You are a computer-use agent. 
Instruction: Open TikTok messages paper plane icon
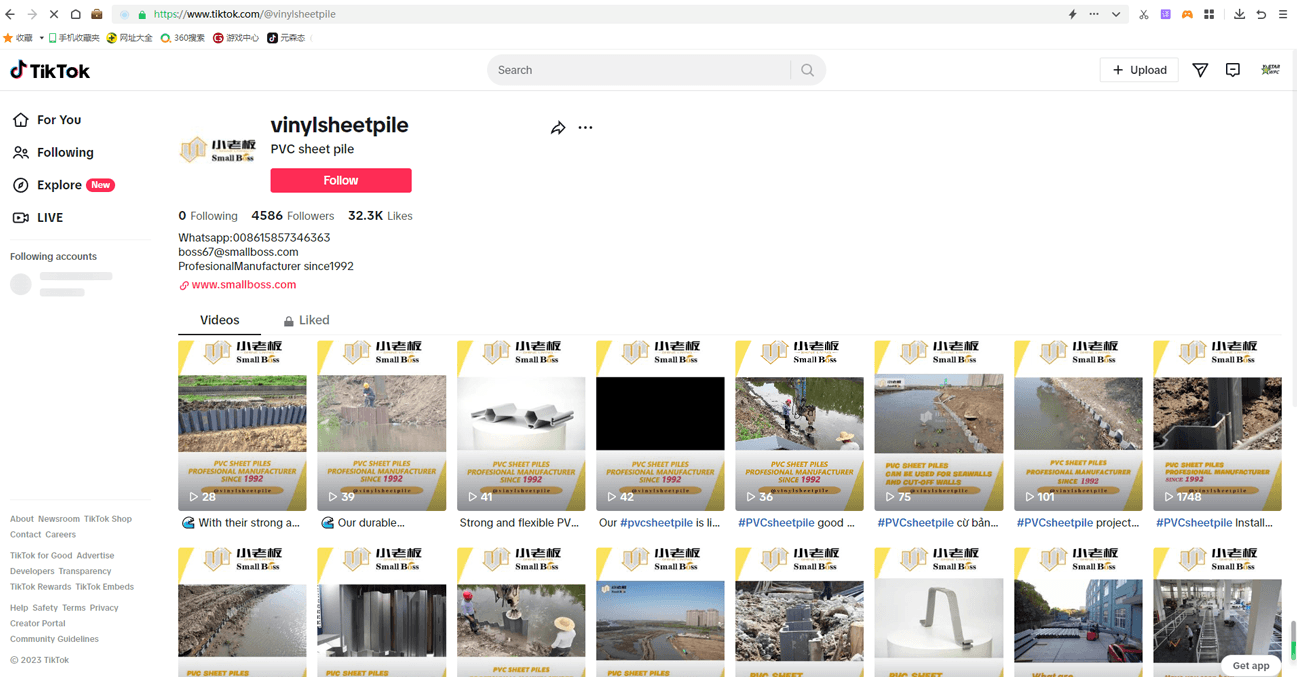(x=1200, y=70)
